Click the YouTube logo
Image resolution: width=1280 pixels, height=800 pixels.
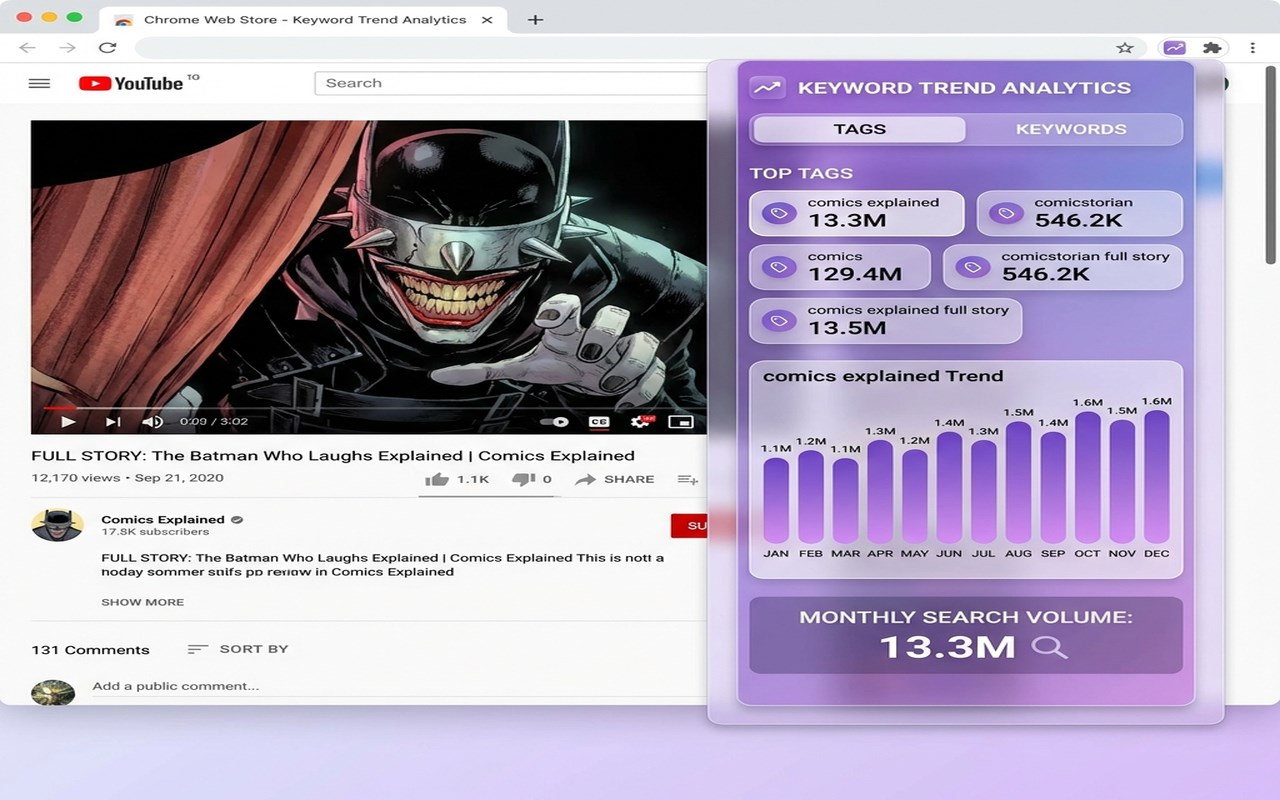131,83
